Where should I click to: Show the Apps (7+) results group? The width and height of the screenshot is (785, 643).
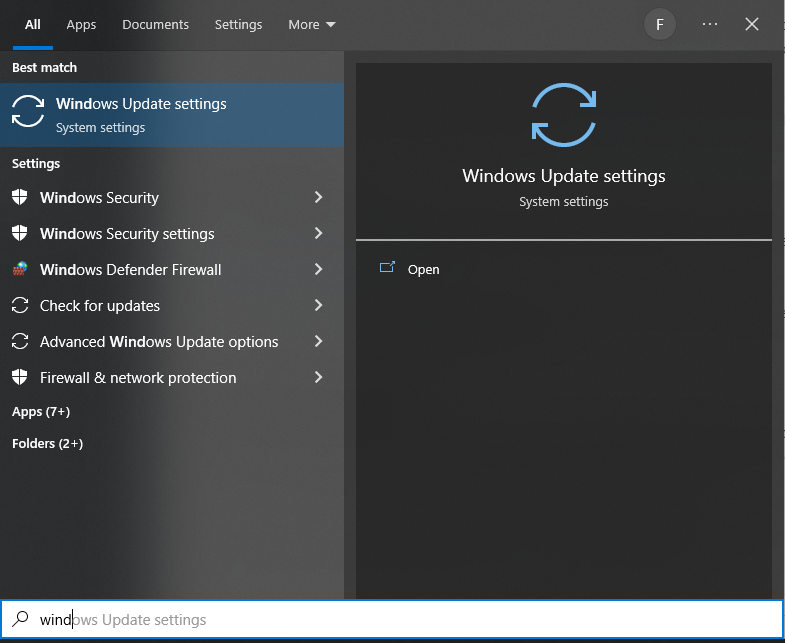[x=41, y=412]
